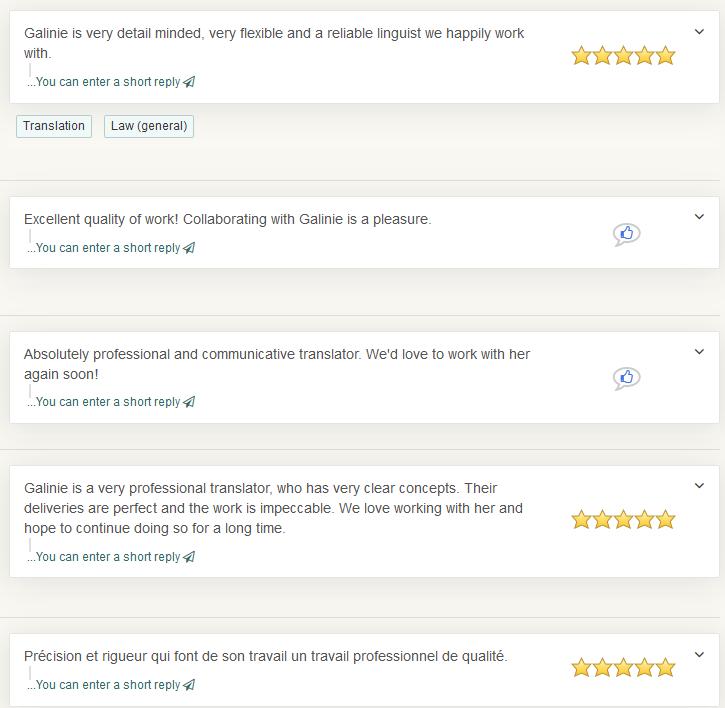
Task: Reply to the Excellent quality of work review
Action: [x=107, y=248]
